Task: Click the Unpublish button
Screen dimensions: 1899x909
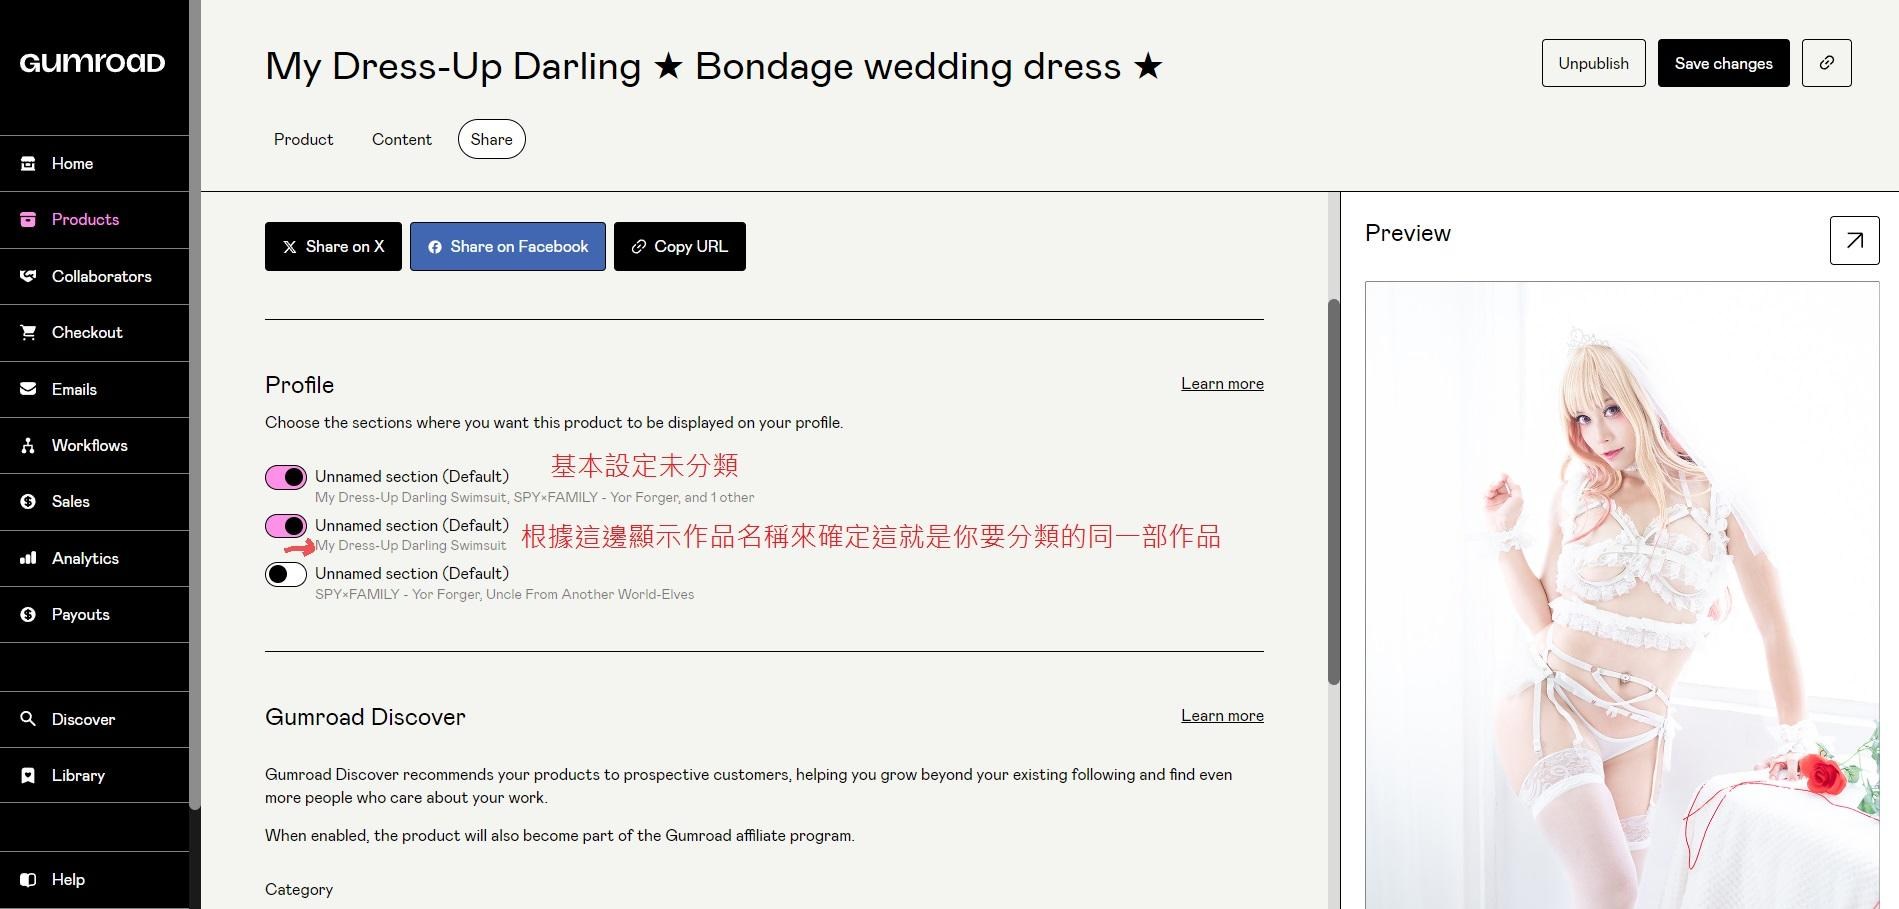Action: [1593, 63]
